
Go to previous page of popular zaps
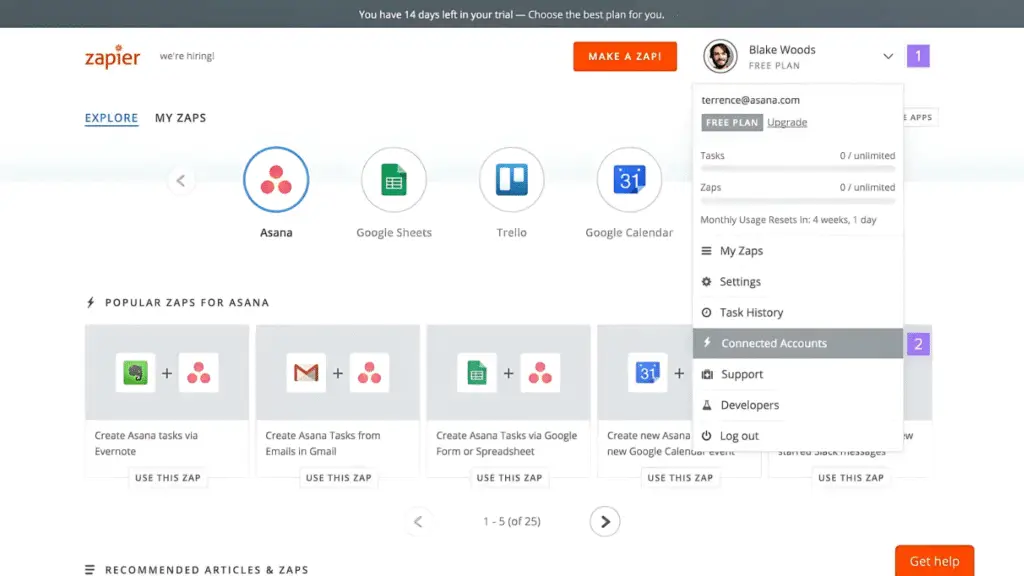pyautogui.click(x=418, y=521)
